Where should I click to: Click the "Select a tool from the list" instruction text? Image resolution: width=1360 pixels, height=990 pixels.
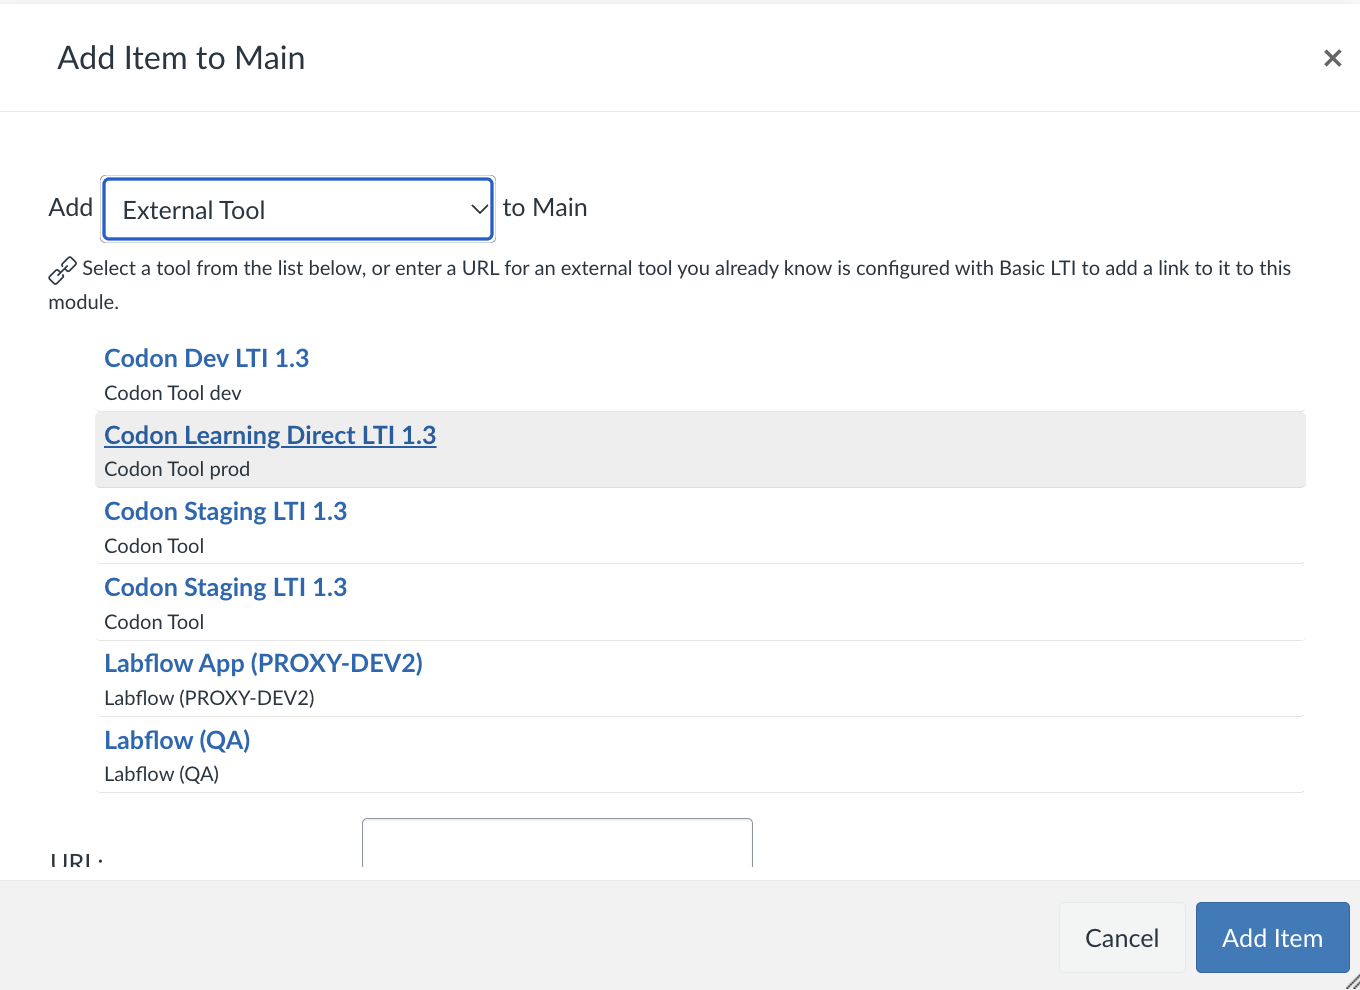[x=669, y=285]
